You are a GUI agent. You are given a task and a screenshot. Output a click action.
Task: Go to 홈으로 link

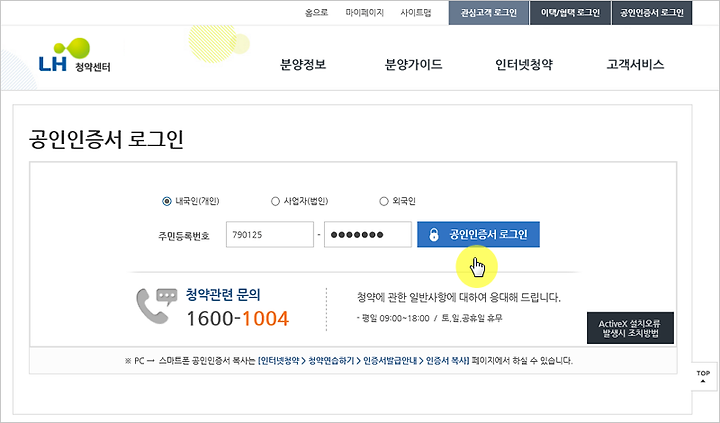316,13
